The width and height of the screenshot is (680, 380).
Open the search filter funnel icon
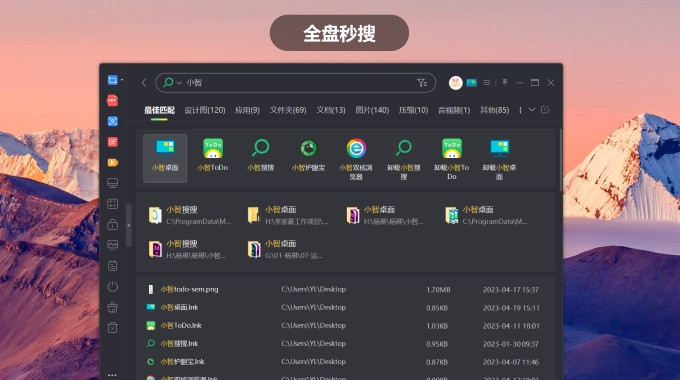(x=422, y=83)
